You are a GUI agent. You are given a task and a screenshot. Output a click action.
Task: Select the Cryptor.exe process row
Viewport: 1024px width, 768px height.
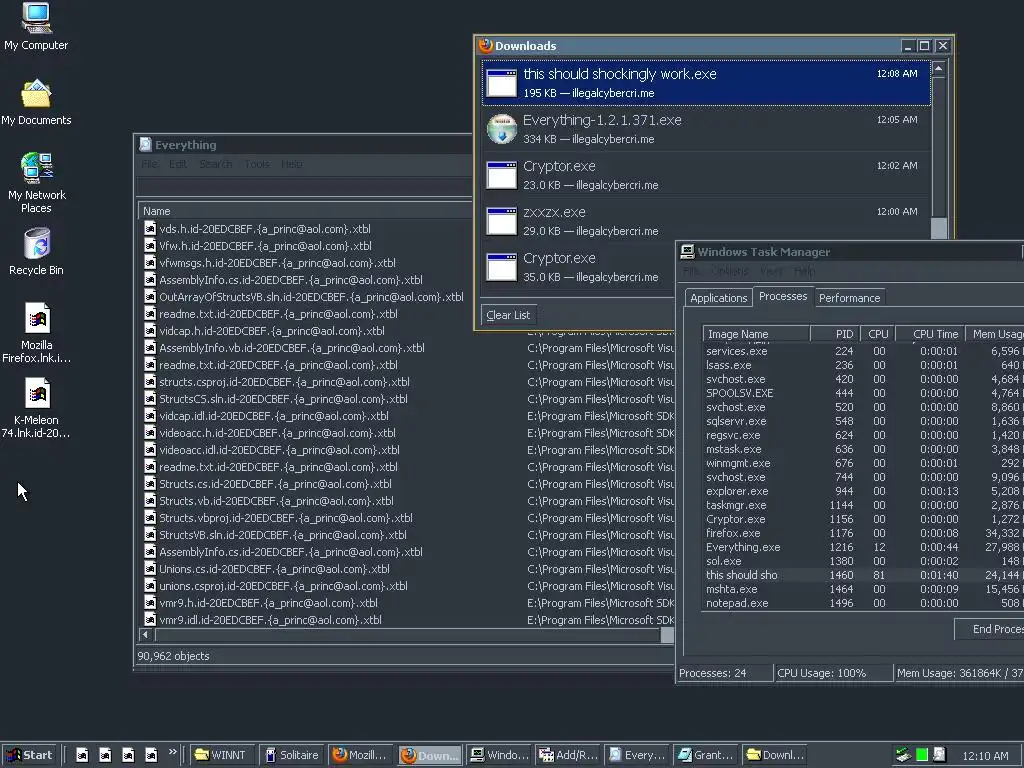tap(863, 519)
